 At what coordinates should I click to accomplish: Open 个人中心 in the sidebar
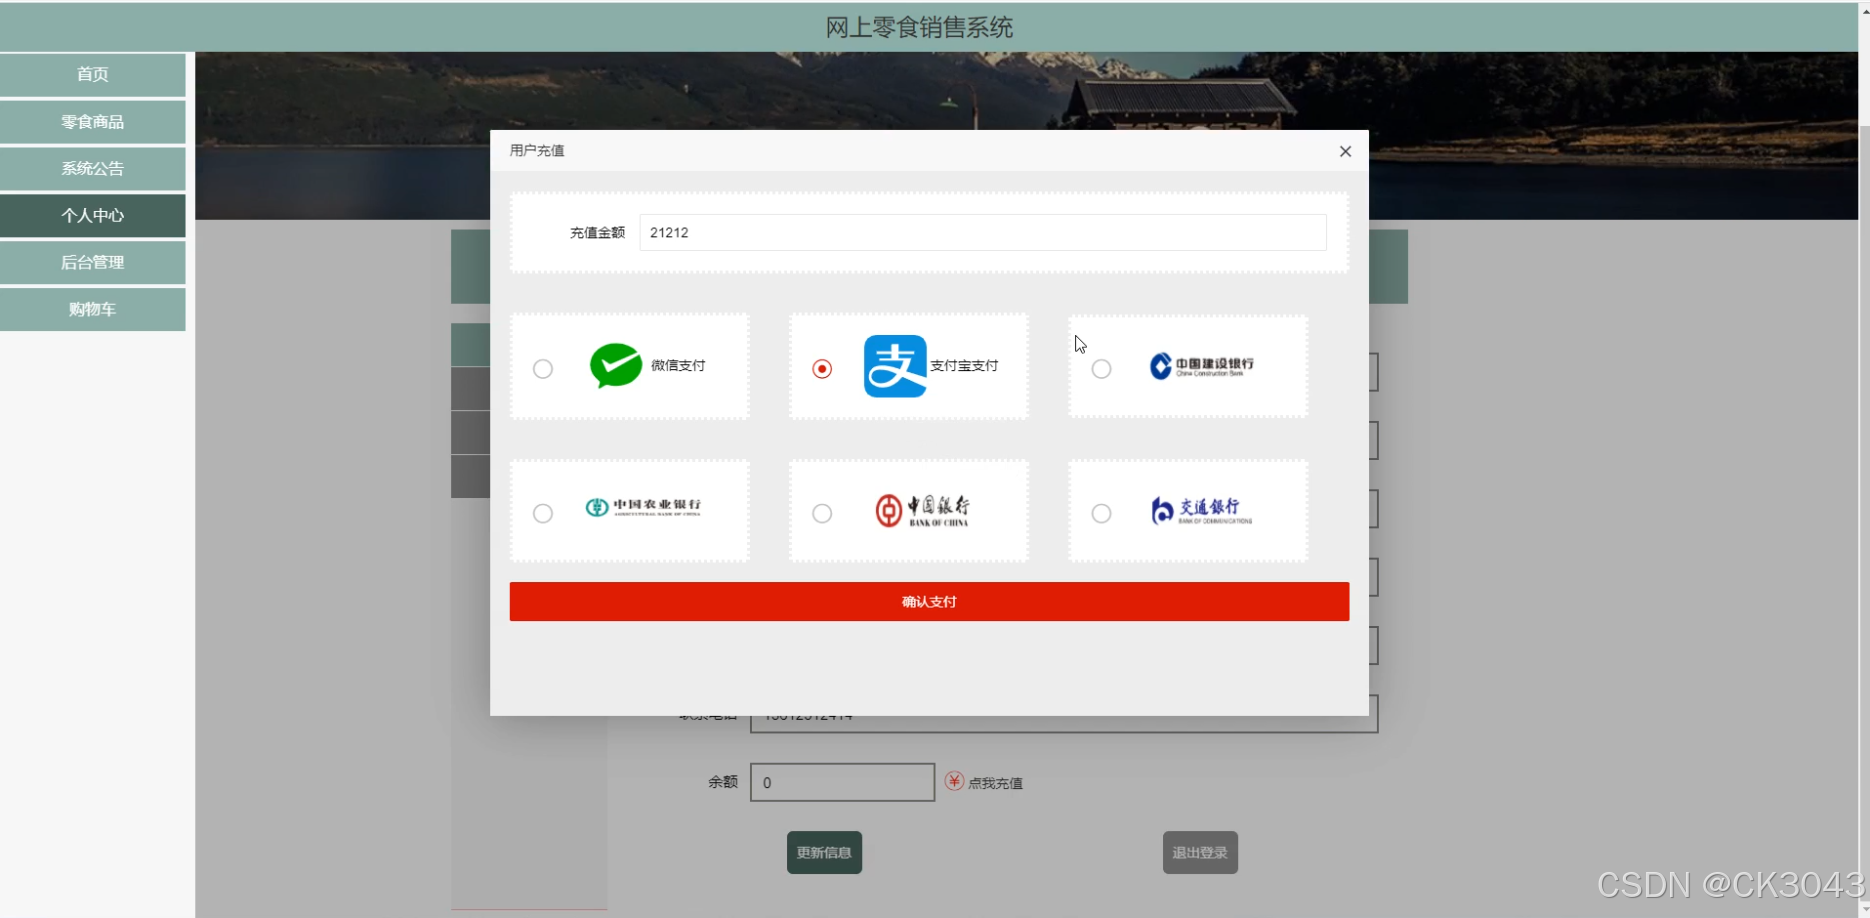pos(93,215)
